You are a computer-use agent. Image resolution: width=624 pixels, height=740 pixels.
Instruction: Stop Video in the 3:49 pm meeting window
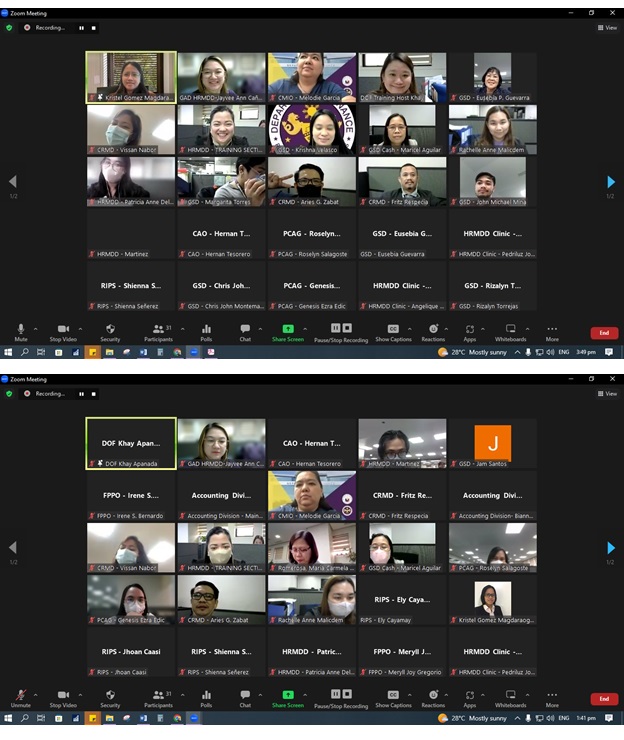click(63, 332)
